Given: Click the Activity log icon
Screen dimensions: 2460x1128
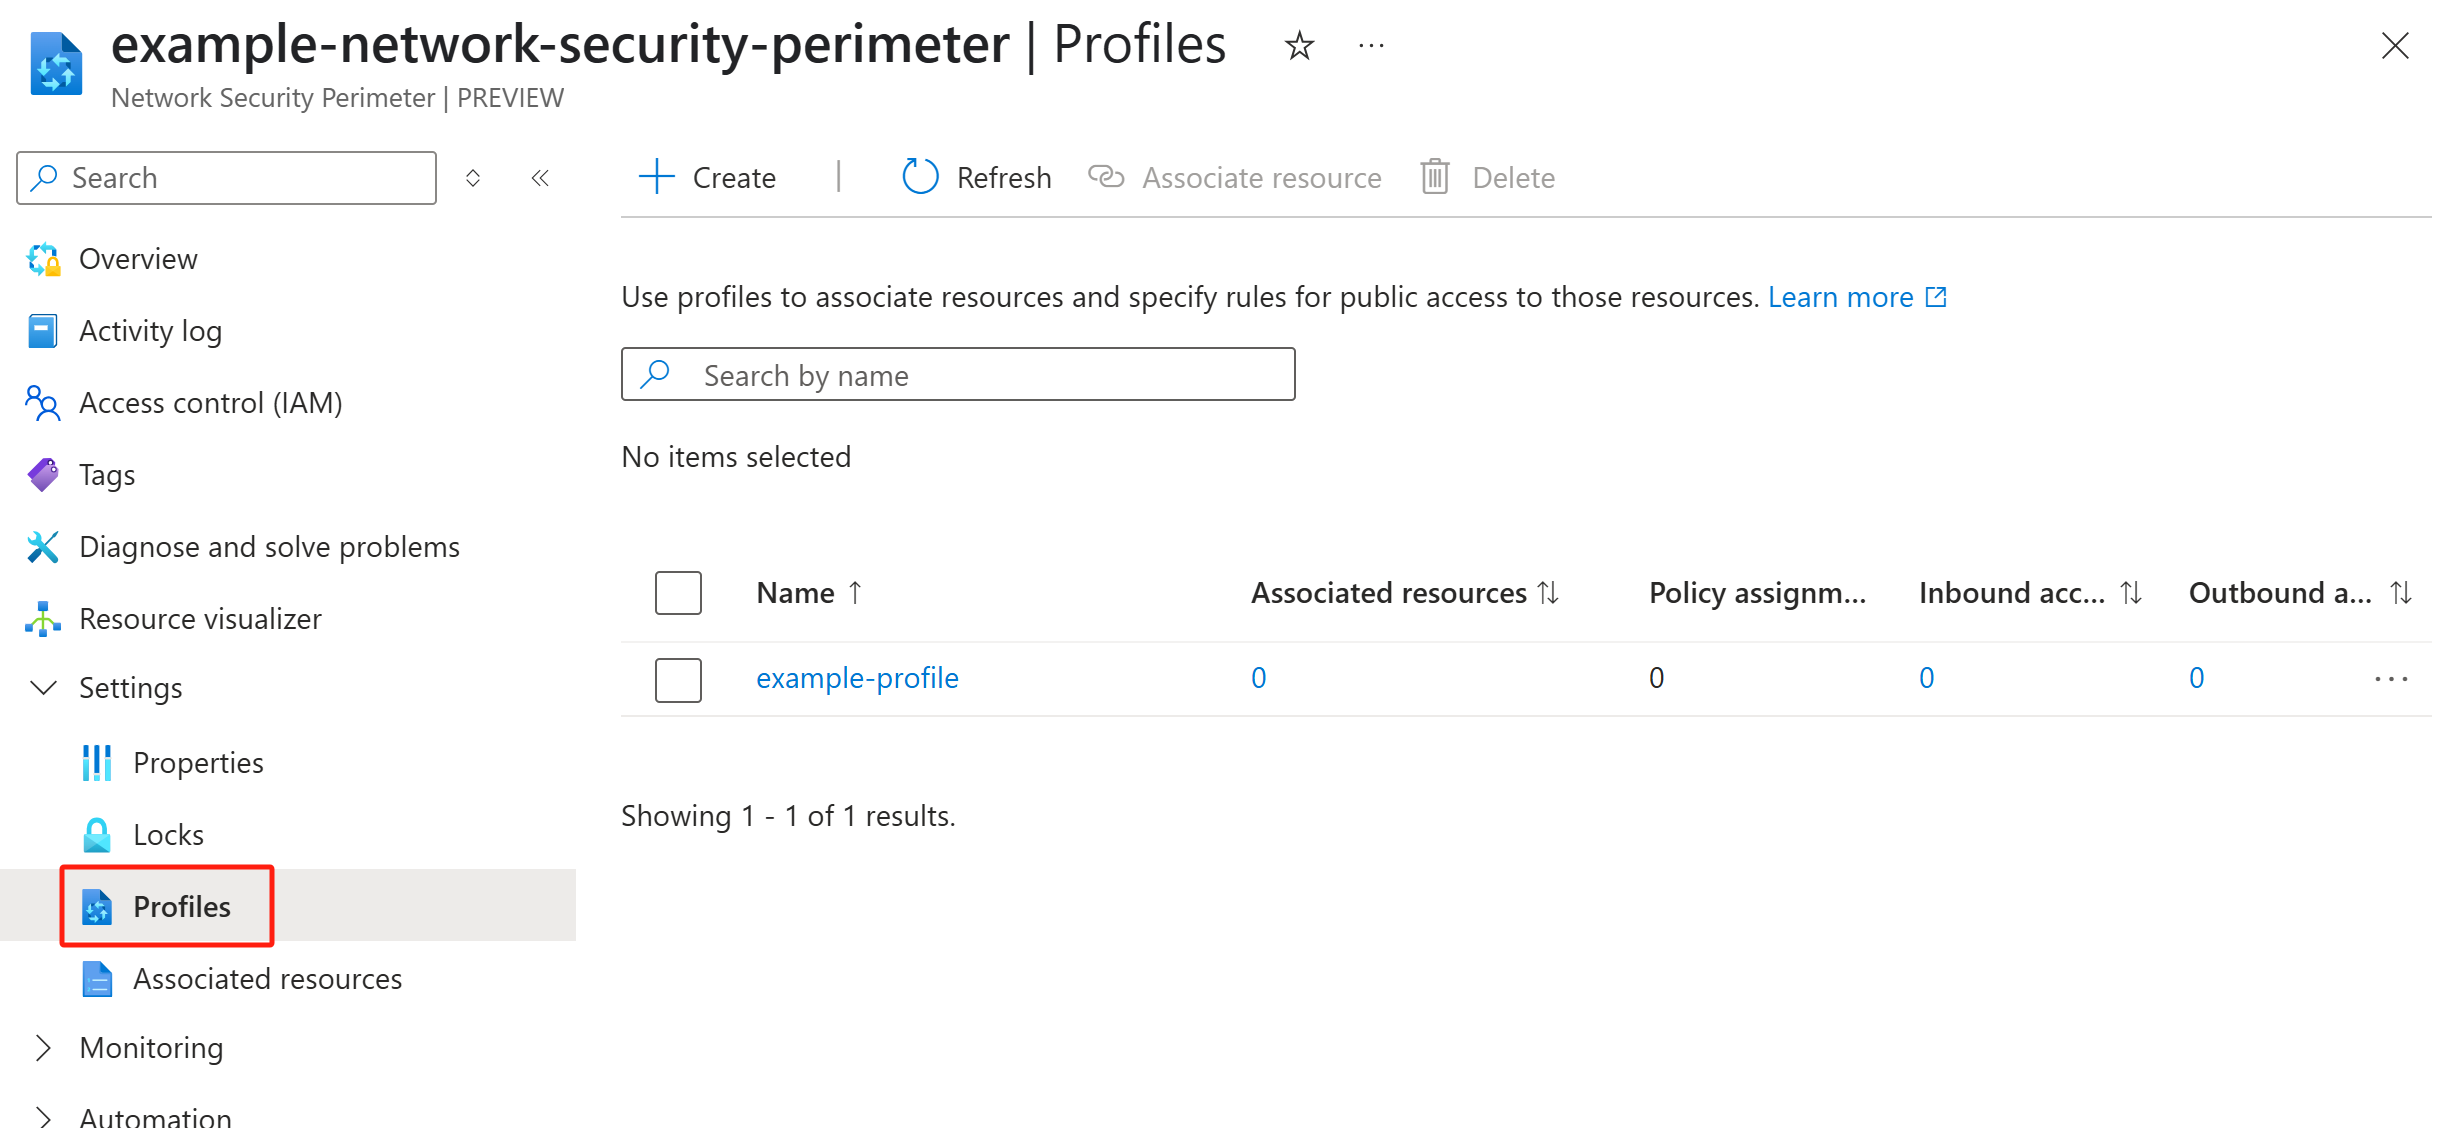Looking at the screenshot, I should [x=43, y=331].
